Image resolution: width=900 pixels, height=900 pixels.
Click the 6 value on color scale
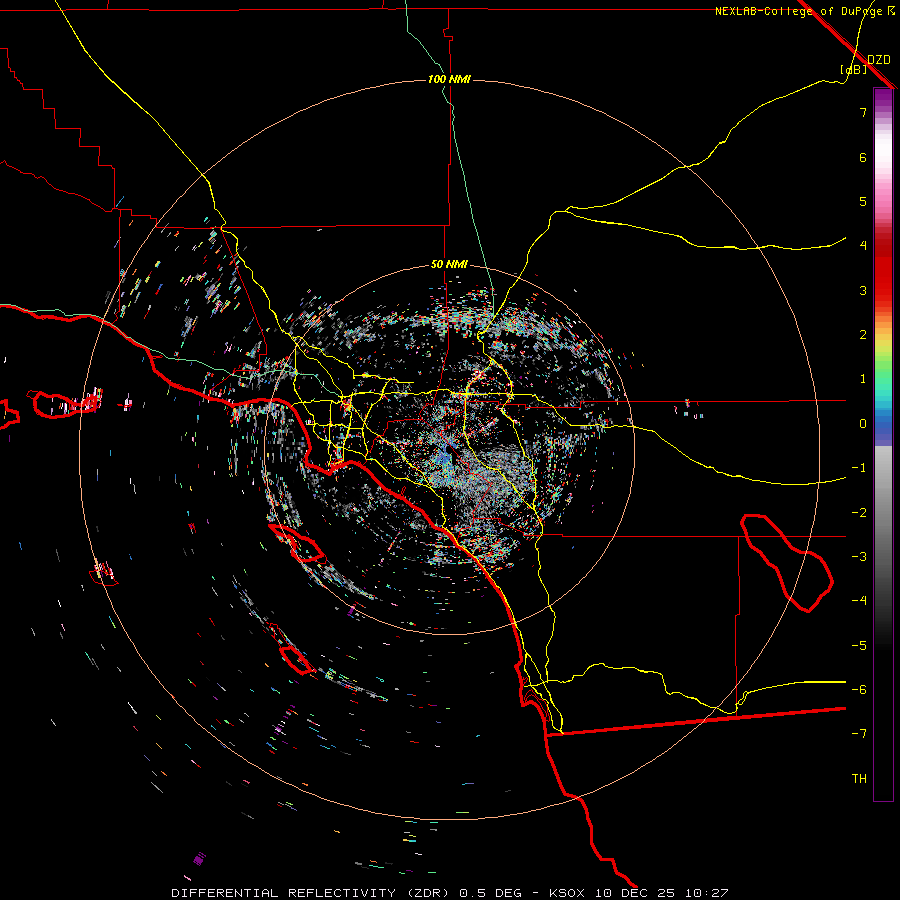tap(863, 157)
